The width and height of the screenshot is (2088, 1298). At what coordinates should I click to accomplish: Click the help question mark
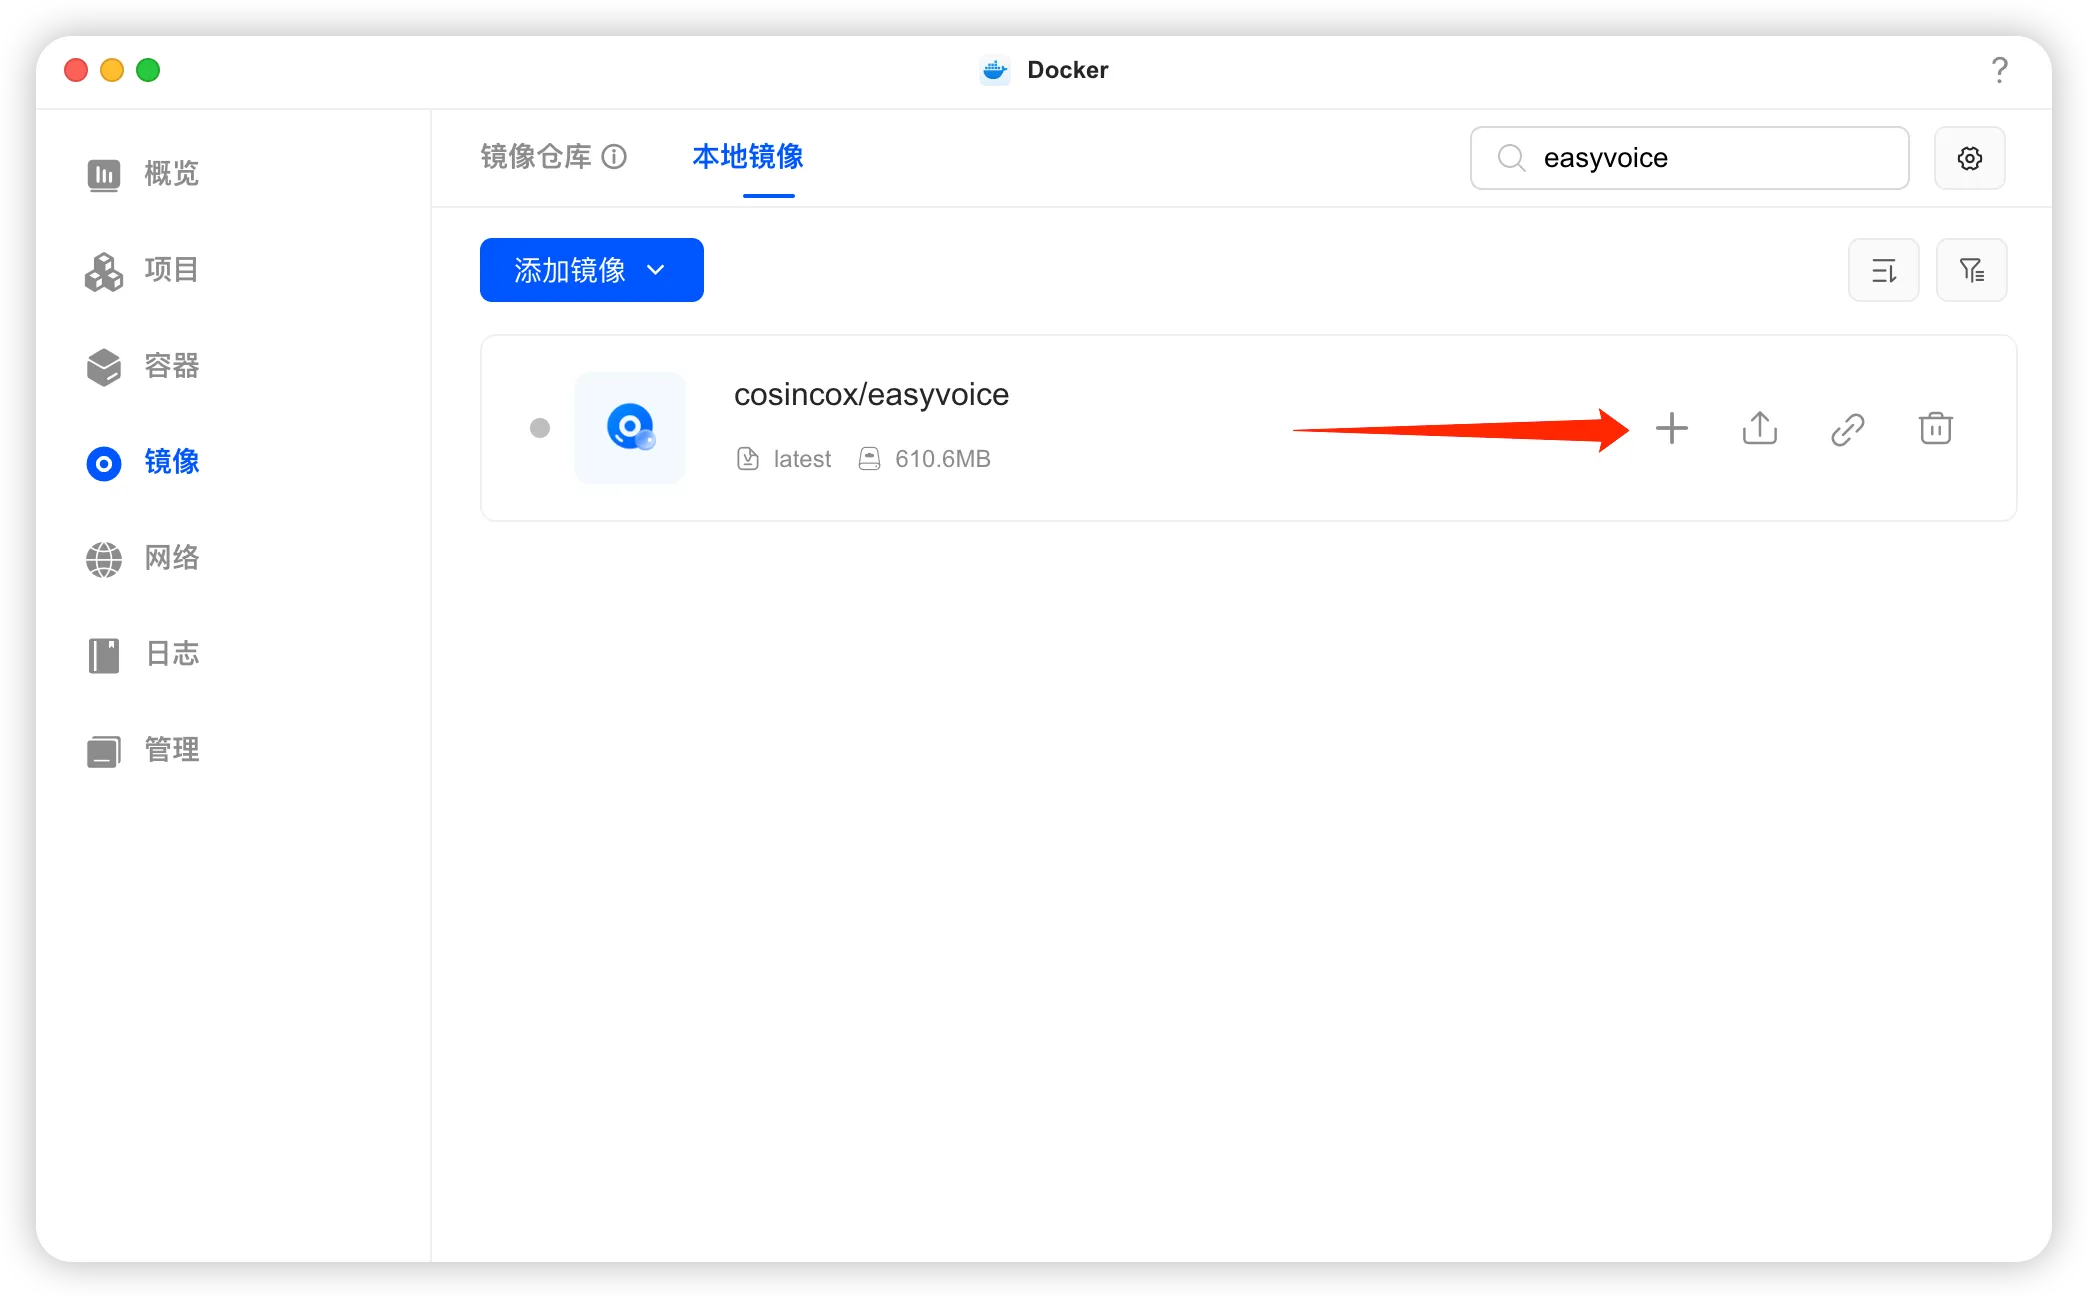tap(1999, 70)
